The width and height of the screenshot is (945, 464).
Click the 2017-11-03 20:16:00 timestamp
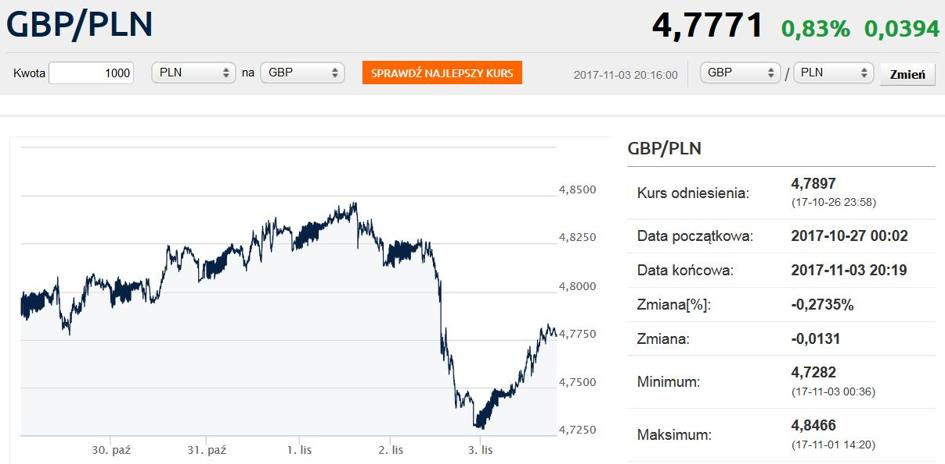[x=626, y=74]
